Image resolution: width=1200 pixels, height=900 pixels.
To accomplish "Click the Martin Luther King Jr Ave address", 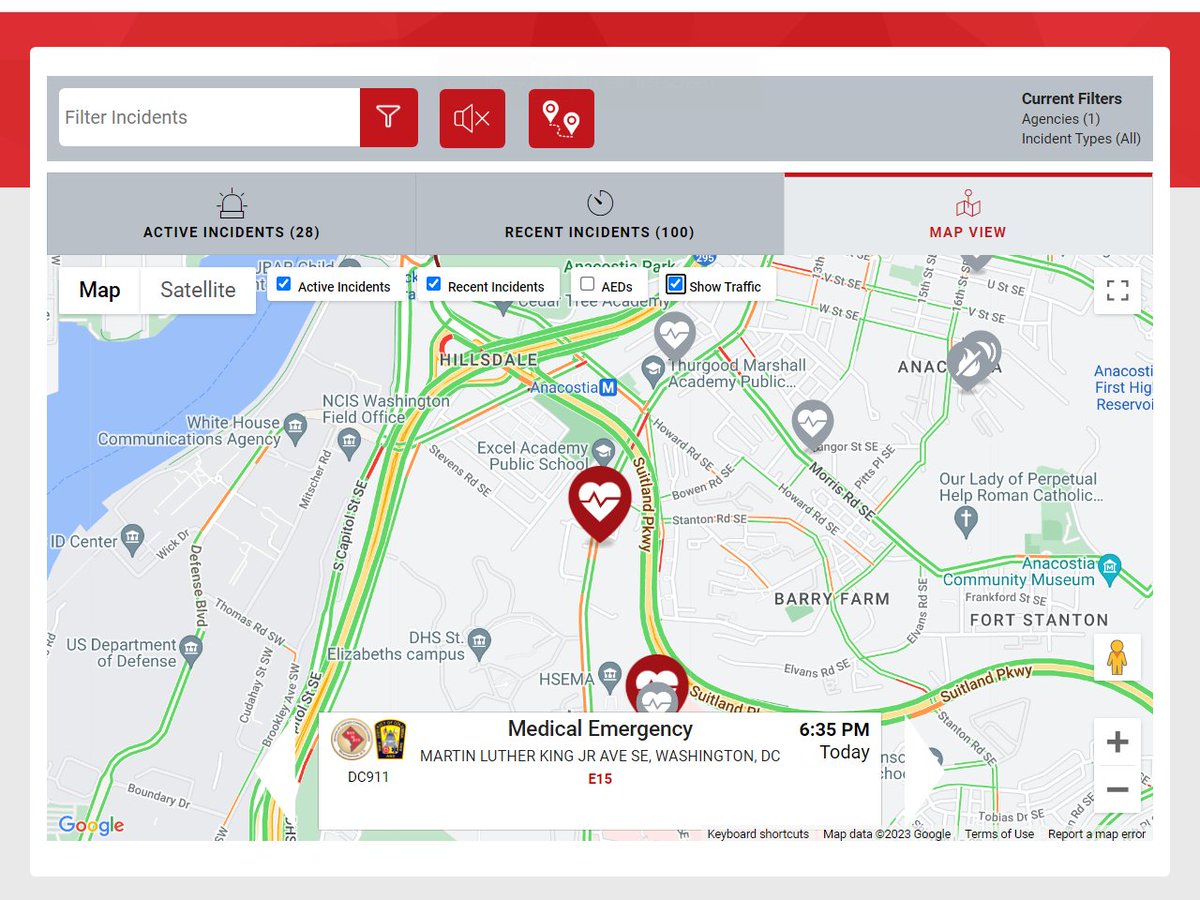I will point(600,756).
